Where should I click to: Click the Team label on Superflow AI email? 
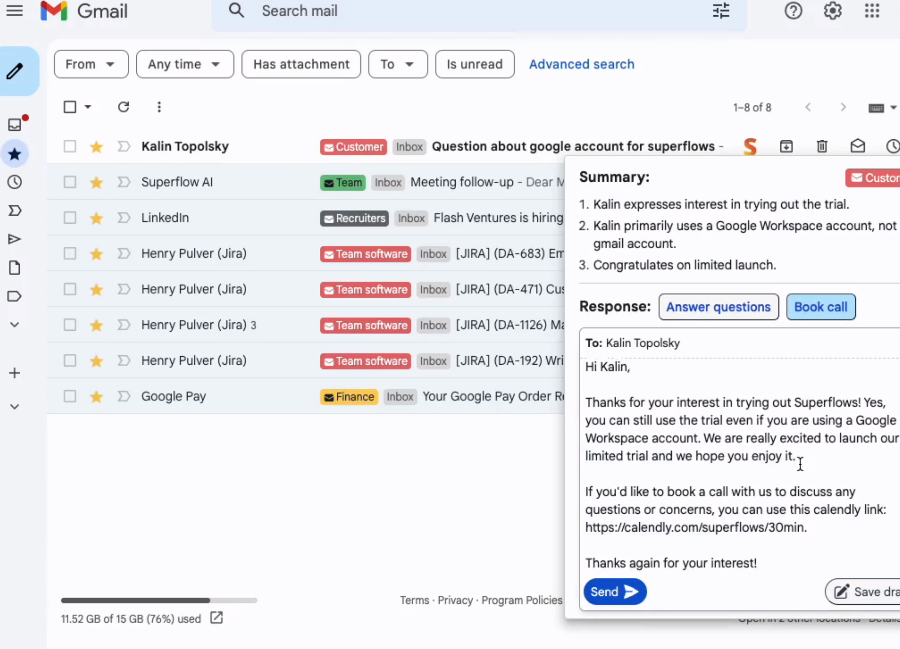(343, 182)
